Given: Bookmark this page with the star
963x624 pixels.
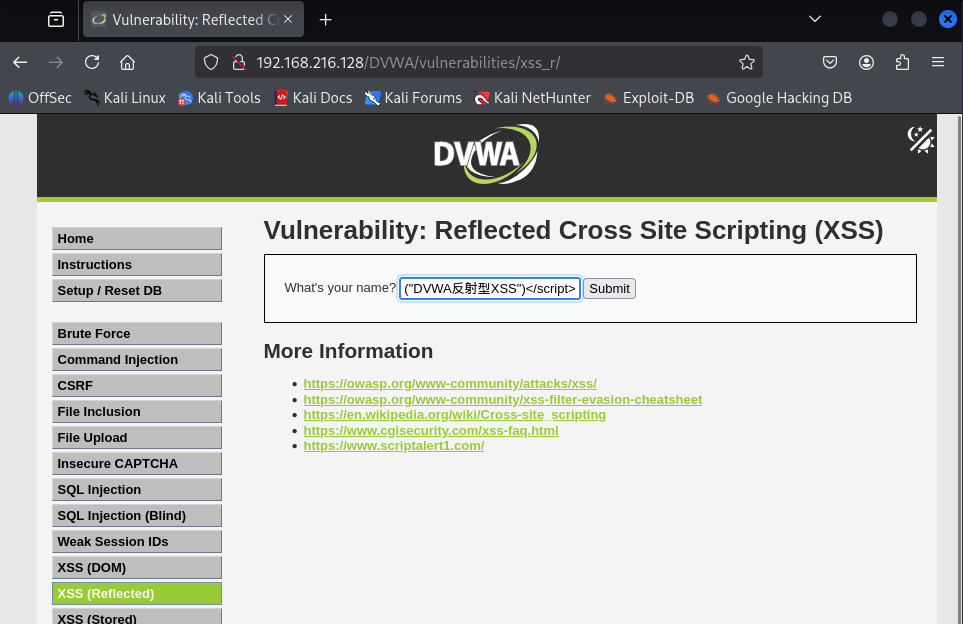Looking at the screenshot, I should click(x=747, y=62).
